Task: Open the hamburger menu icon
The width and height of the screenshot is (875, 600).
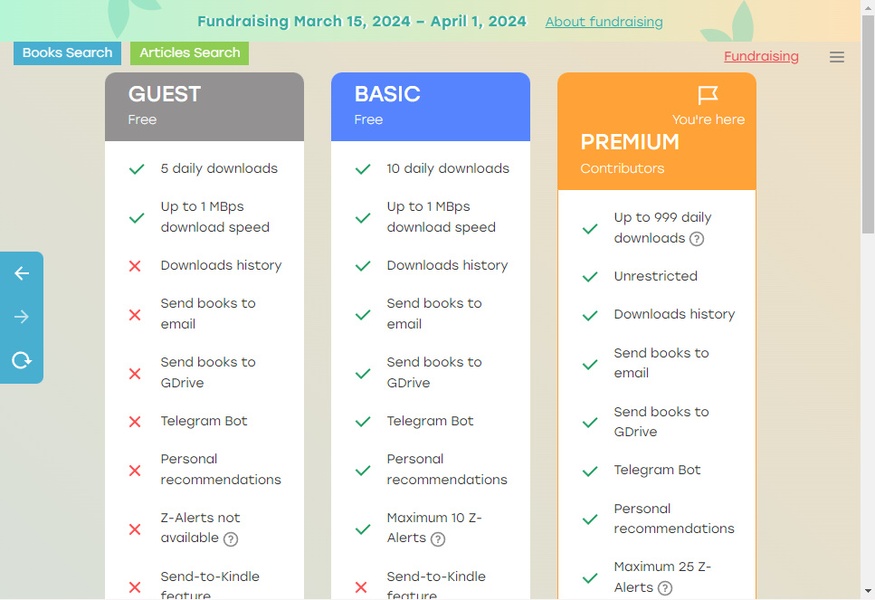Action: point(837,57)
